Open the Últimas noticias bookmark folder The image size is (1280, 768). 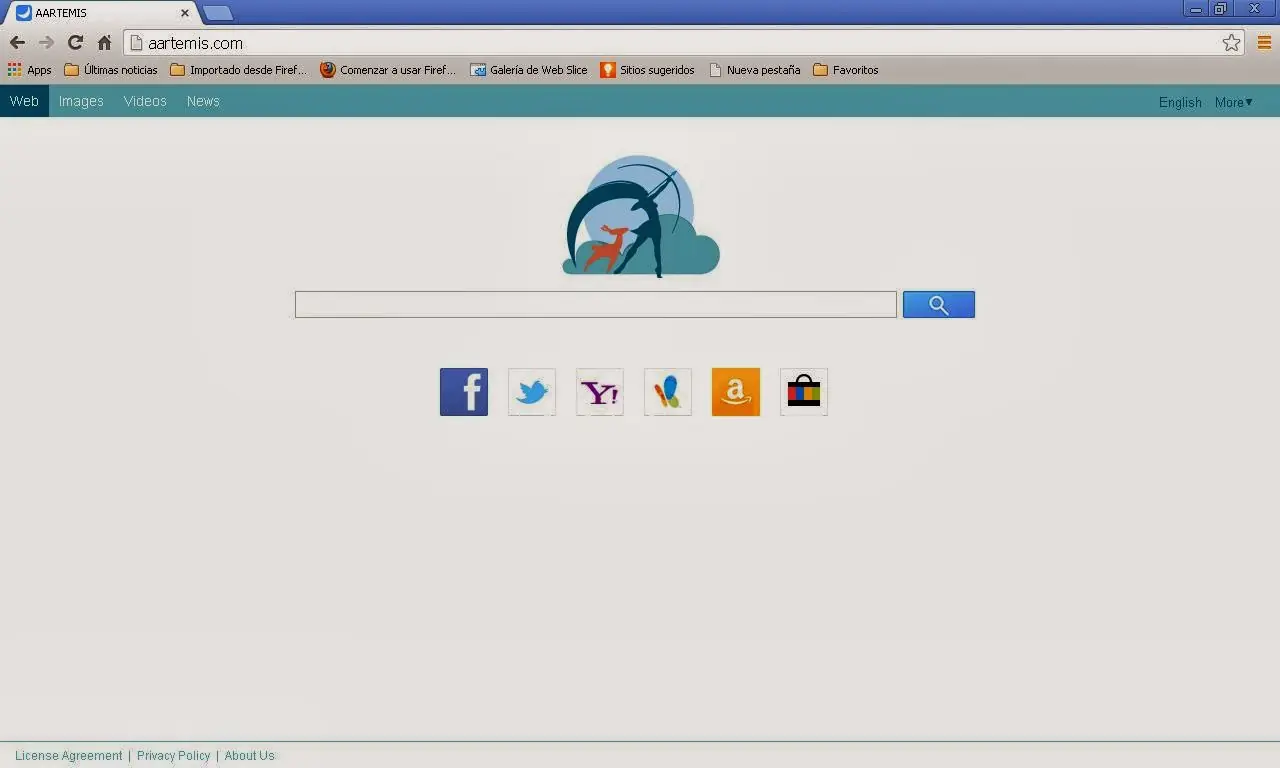111,70
